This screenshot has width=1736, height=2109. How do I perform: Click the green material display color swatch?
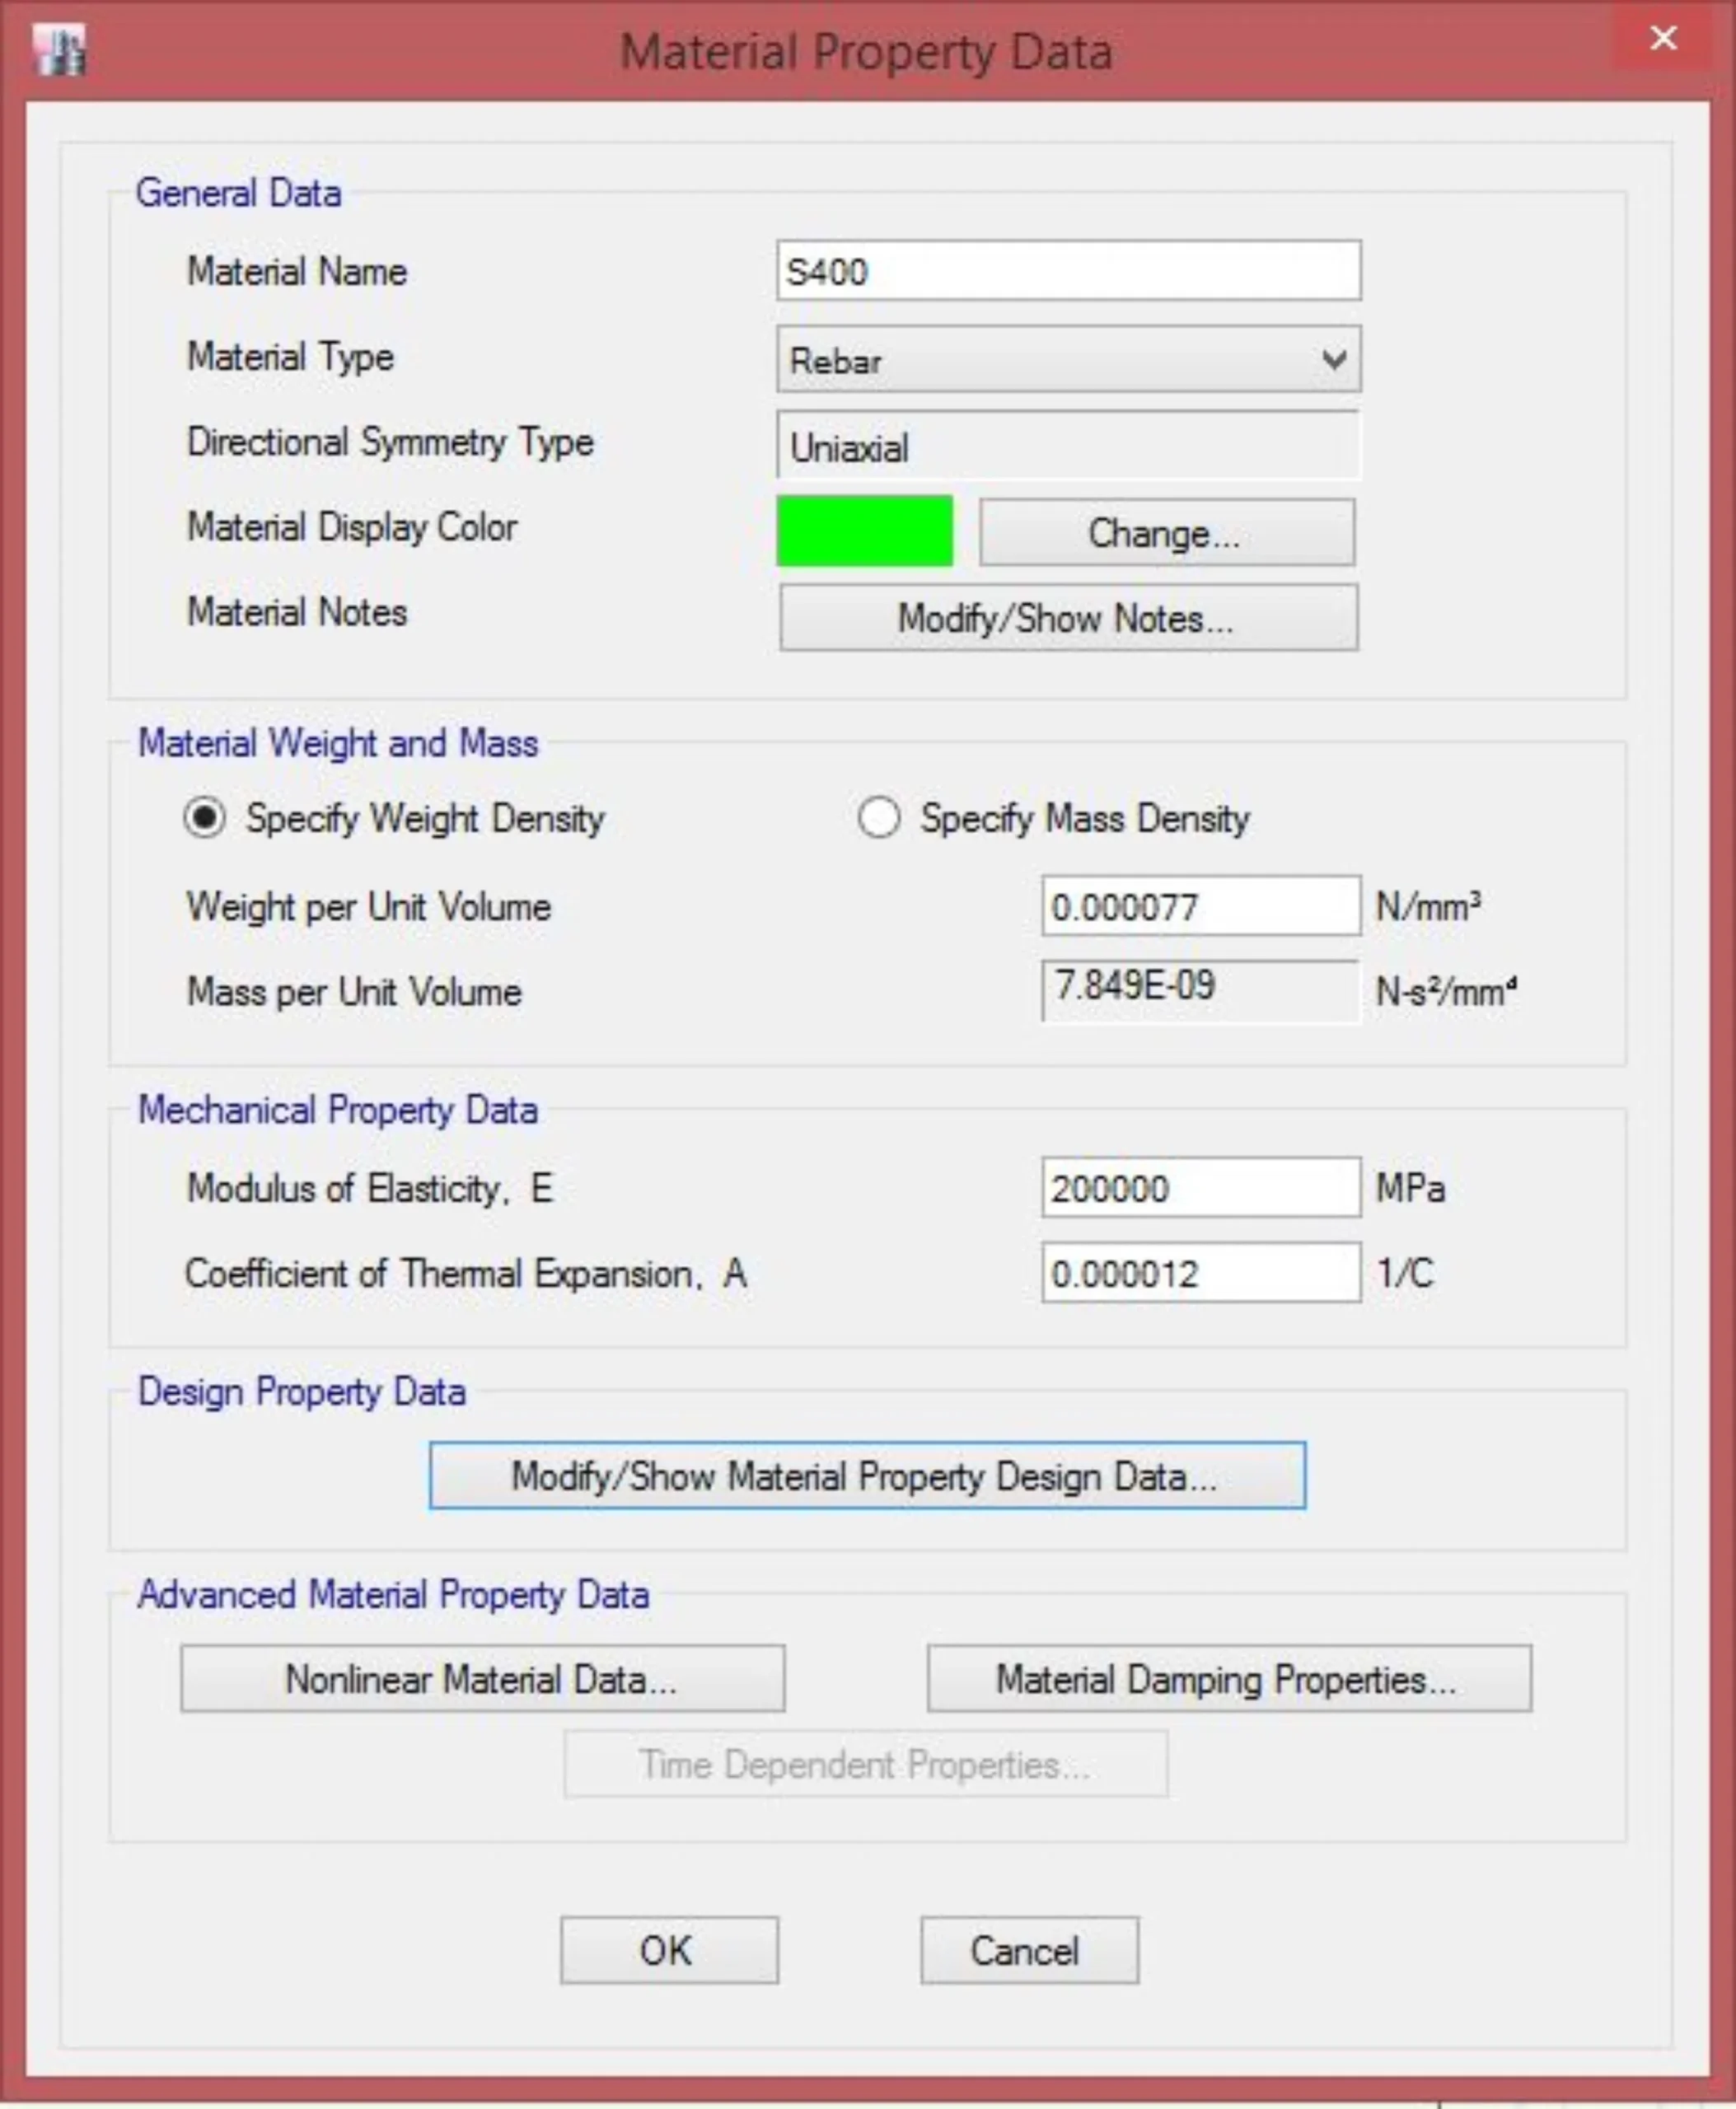click(x=864, y=531)
